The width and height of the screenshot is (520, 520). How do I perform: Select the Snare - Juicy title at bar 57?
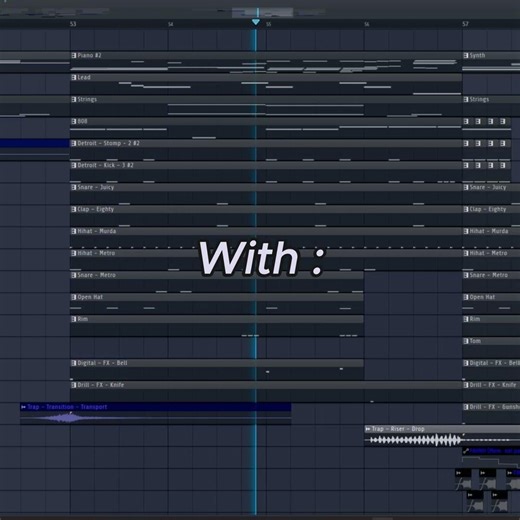(x=488, y=187)
